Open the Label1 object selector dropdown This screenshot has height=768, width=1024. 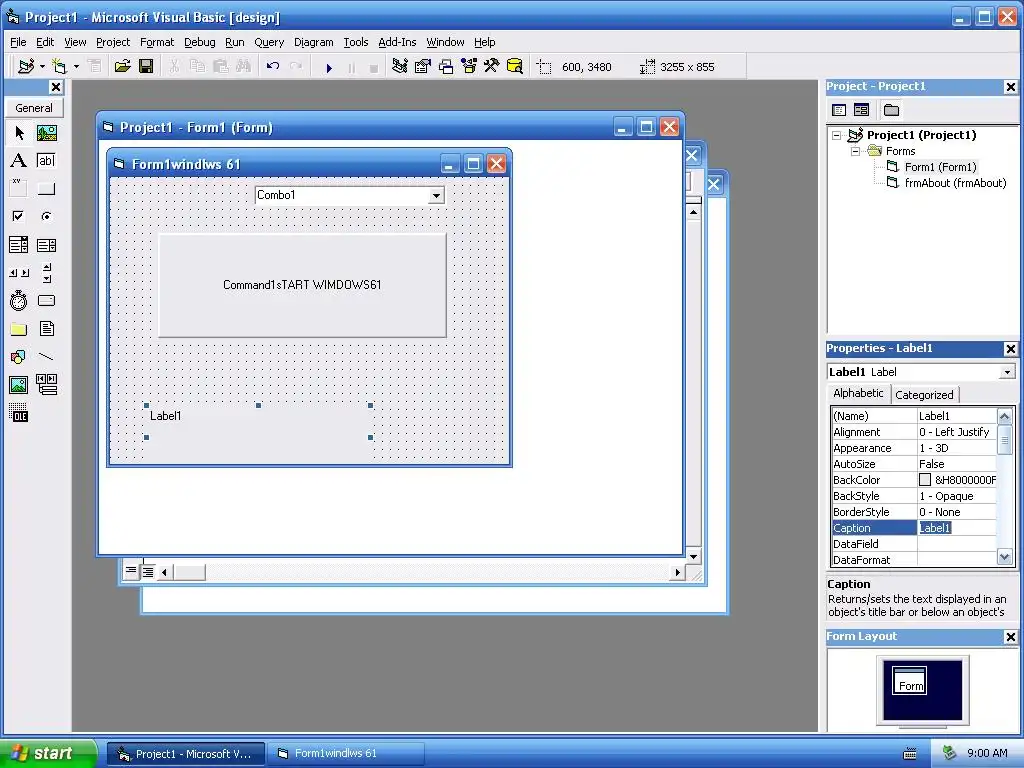tap(1007, 372)
